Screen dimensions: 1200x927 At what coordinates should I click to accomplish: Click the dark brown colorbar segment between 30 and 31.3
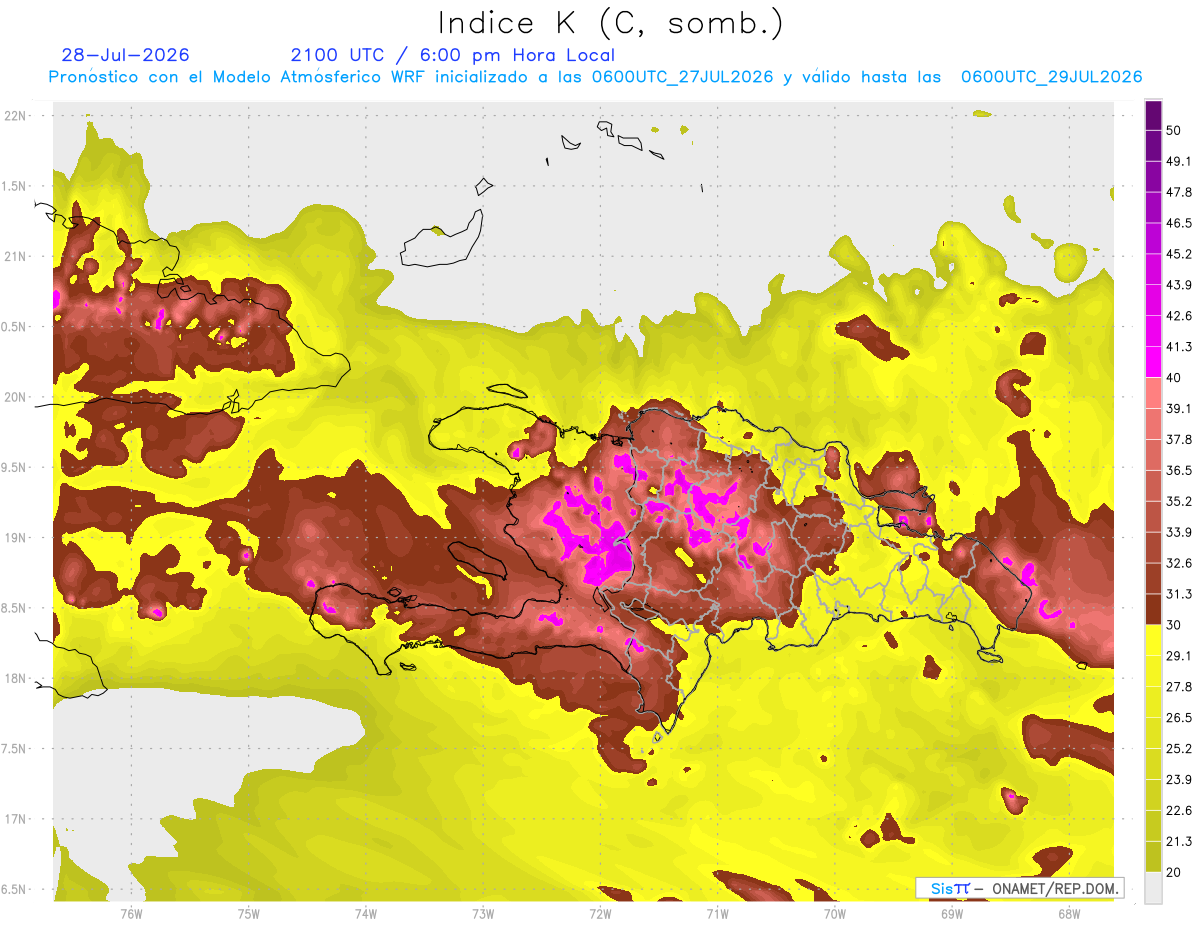1153,609
